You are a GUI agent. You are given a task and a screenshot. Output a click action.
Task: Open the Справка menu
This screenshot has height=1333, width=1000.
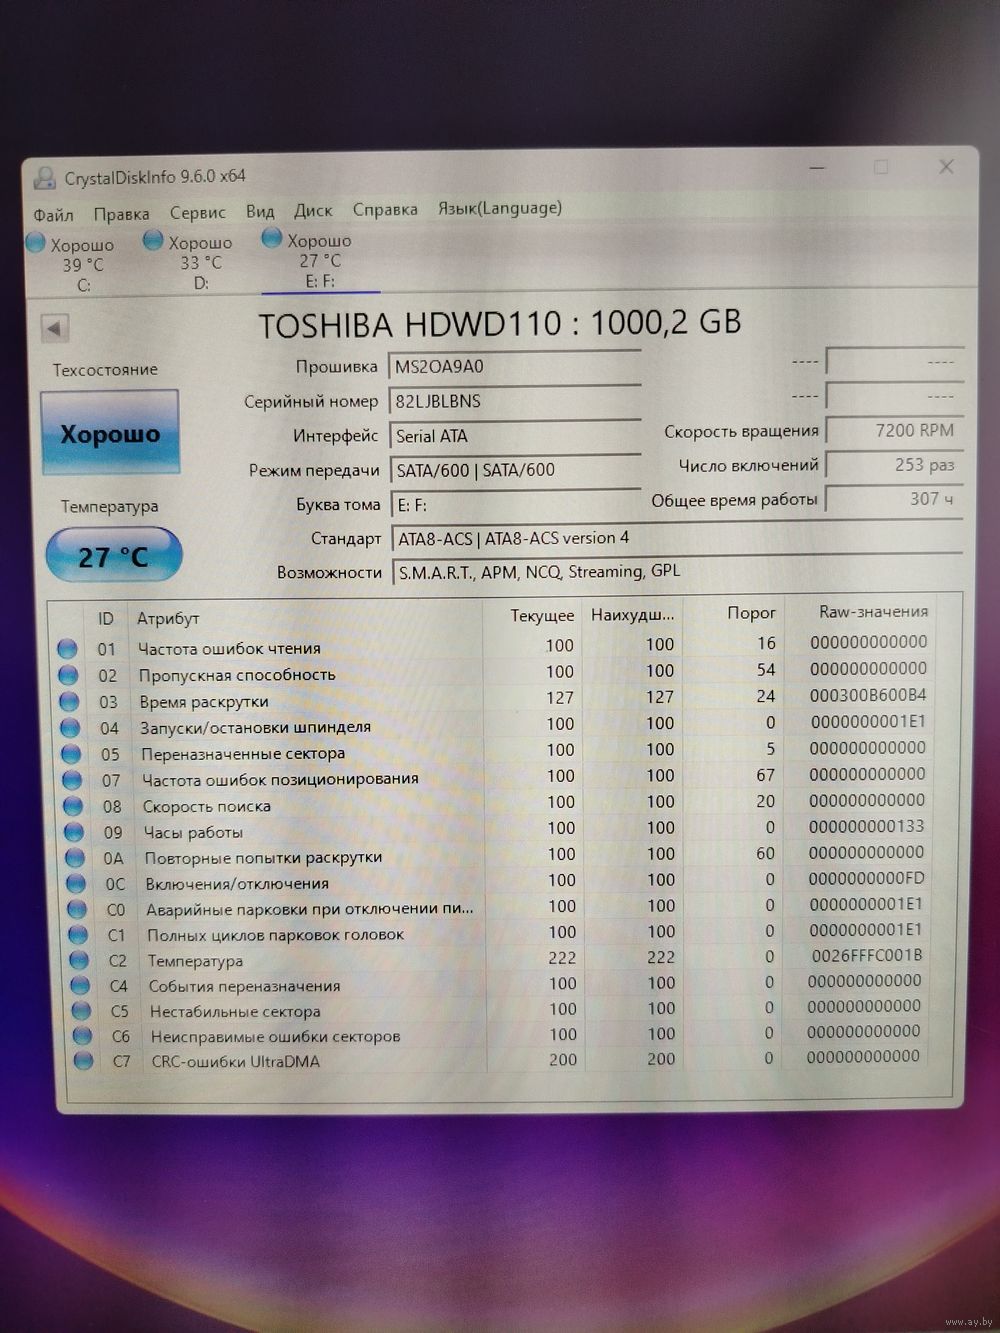(x=385, y=210)
